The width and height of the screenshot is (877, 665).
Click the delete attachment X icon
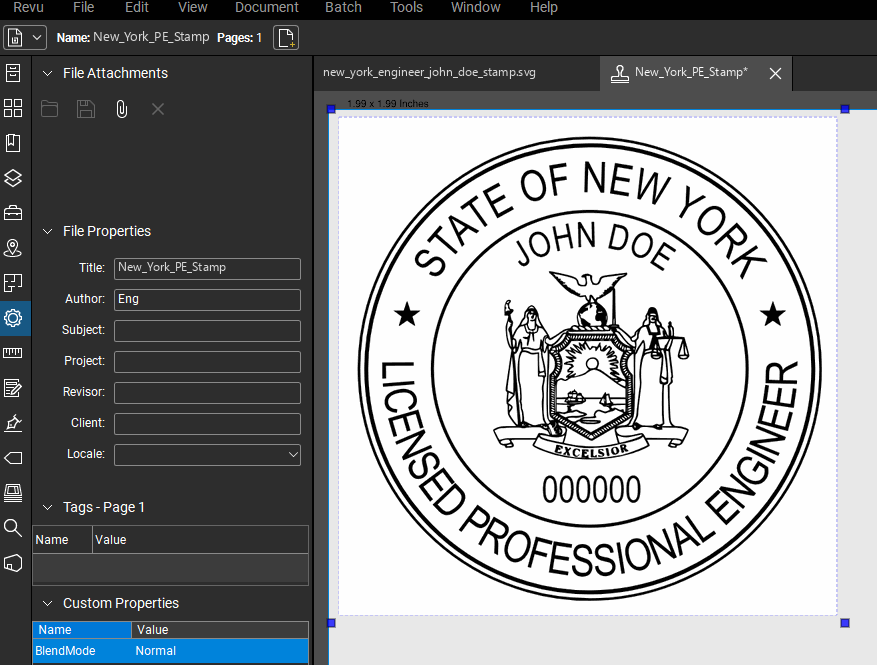158,109
